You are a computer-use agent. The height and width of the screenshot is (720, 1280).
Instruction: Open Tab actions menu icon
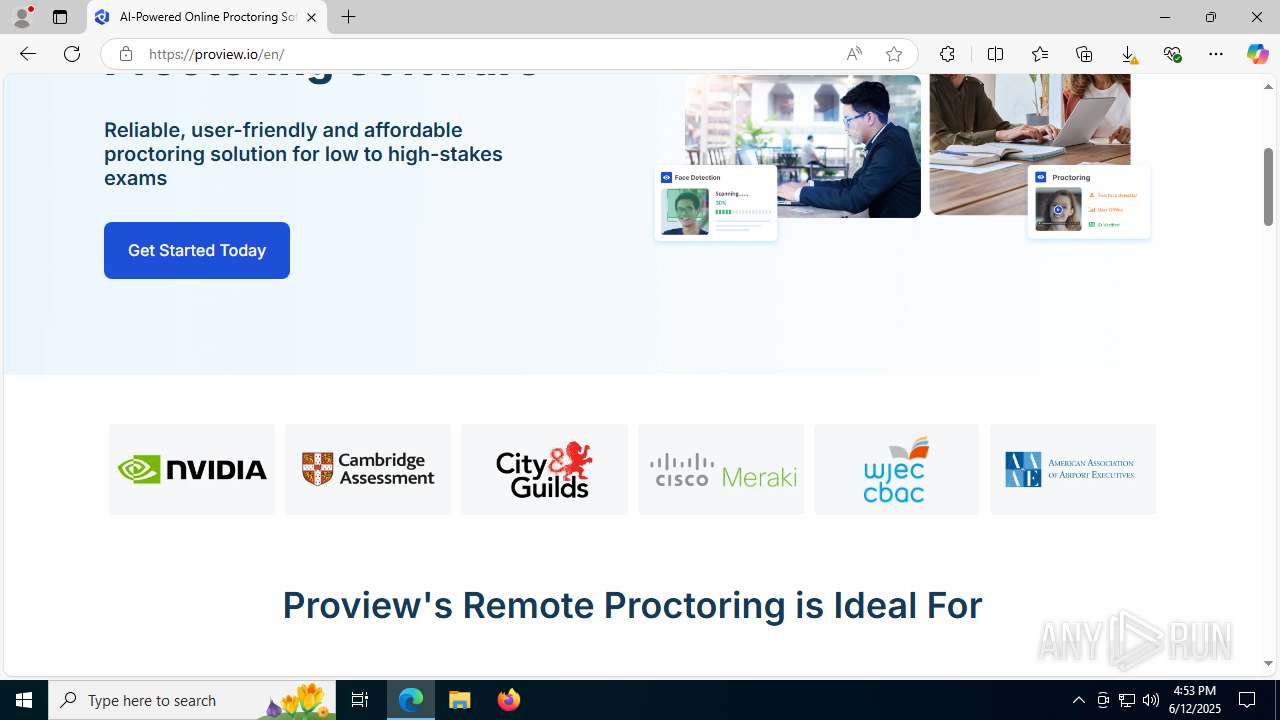click(60, 17)
